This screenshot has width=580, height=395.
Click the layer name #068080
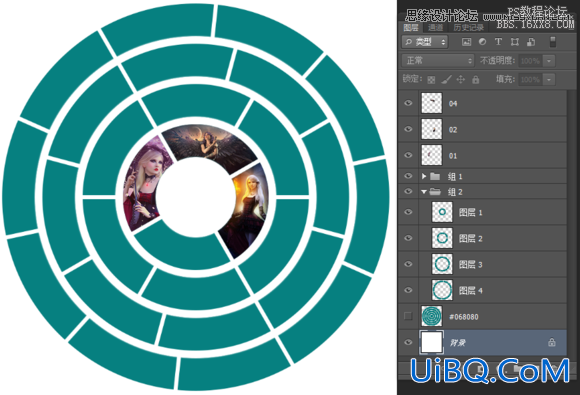click(463, 317)
